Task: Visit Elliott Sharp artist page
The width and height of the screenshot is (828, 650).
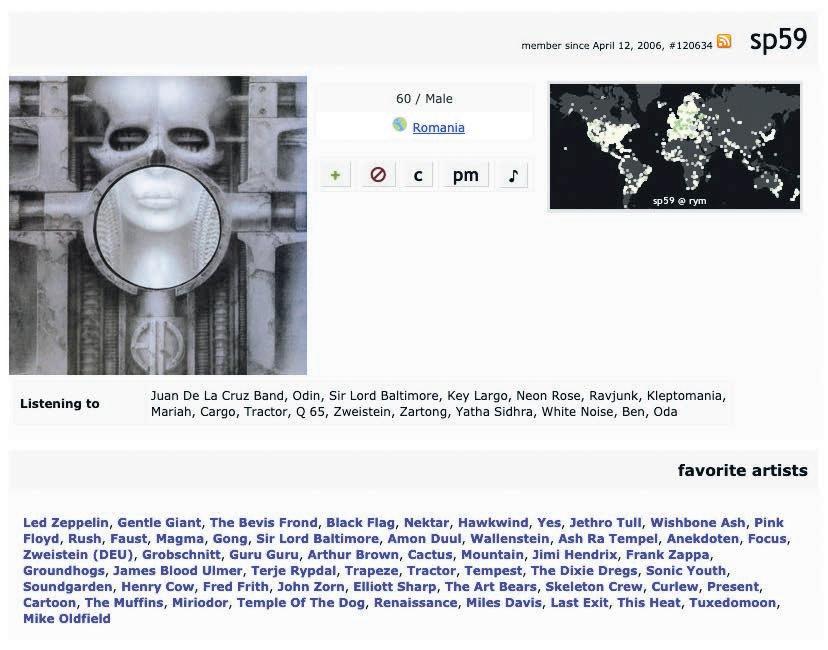Action: 394,587
